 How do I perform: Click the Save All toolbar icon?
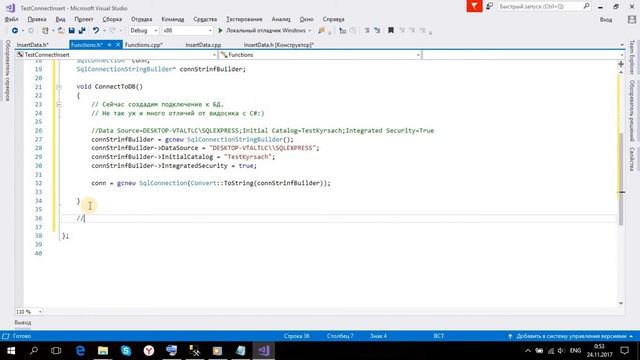pos(82,31)
